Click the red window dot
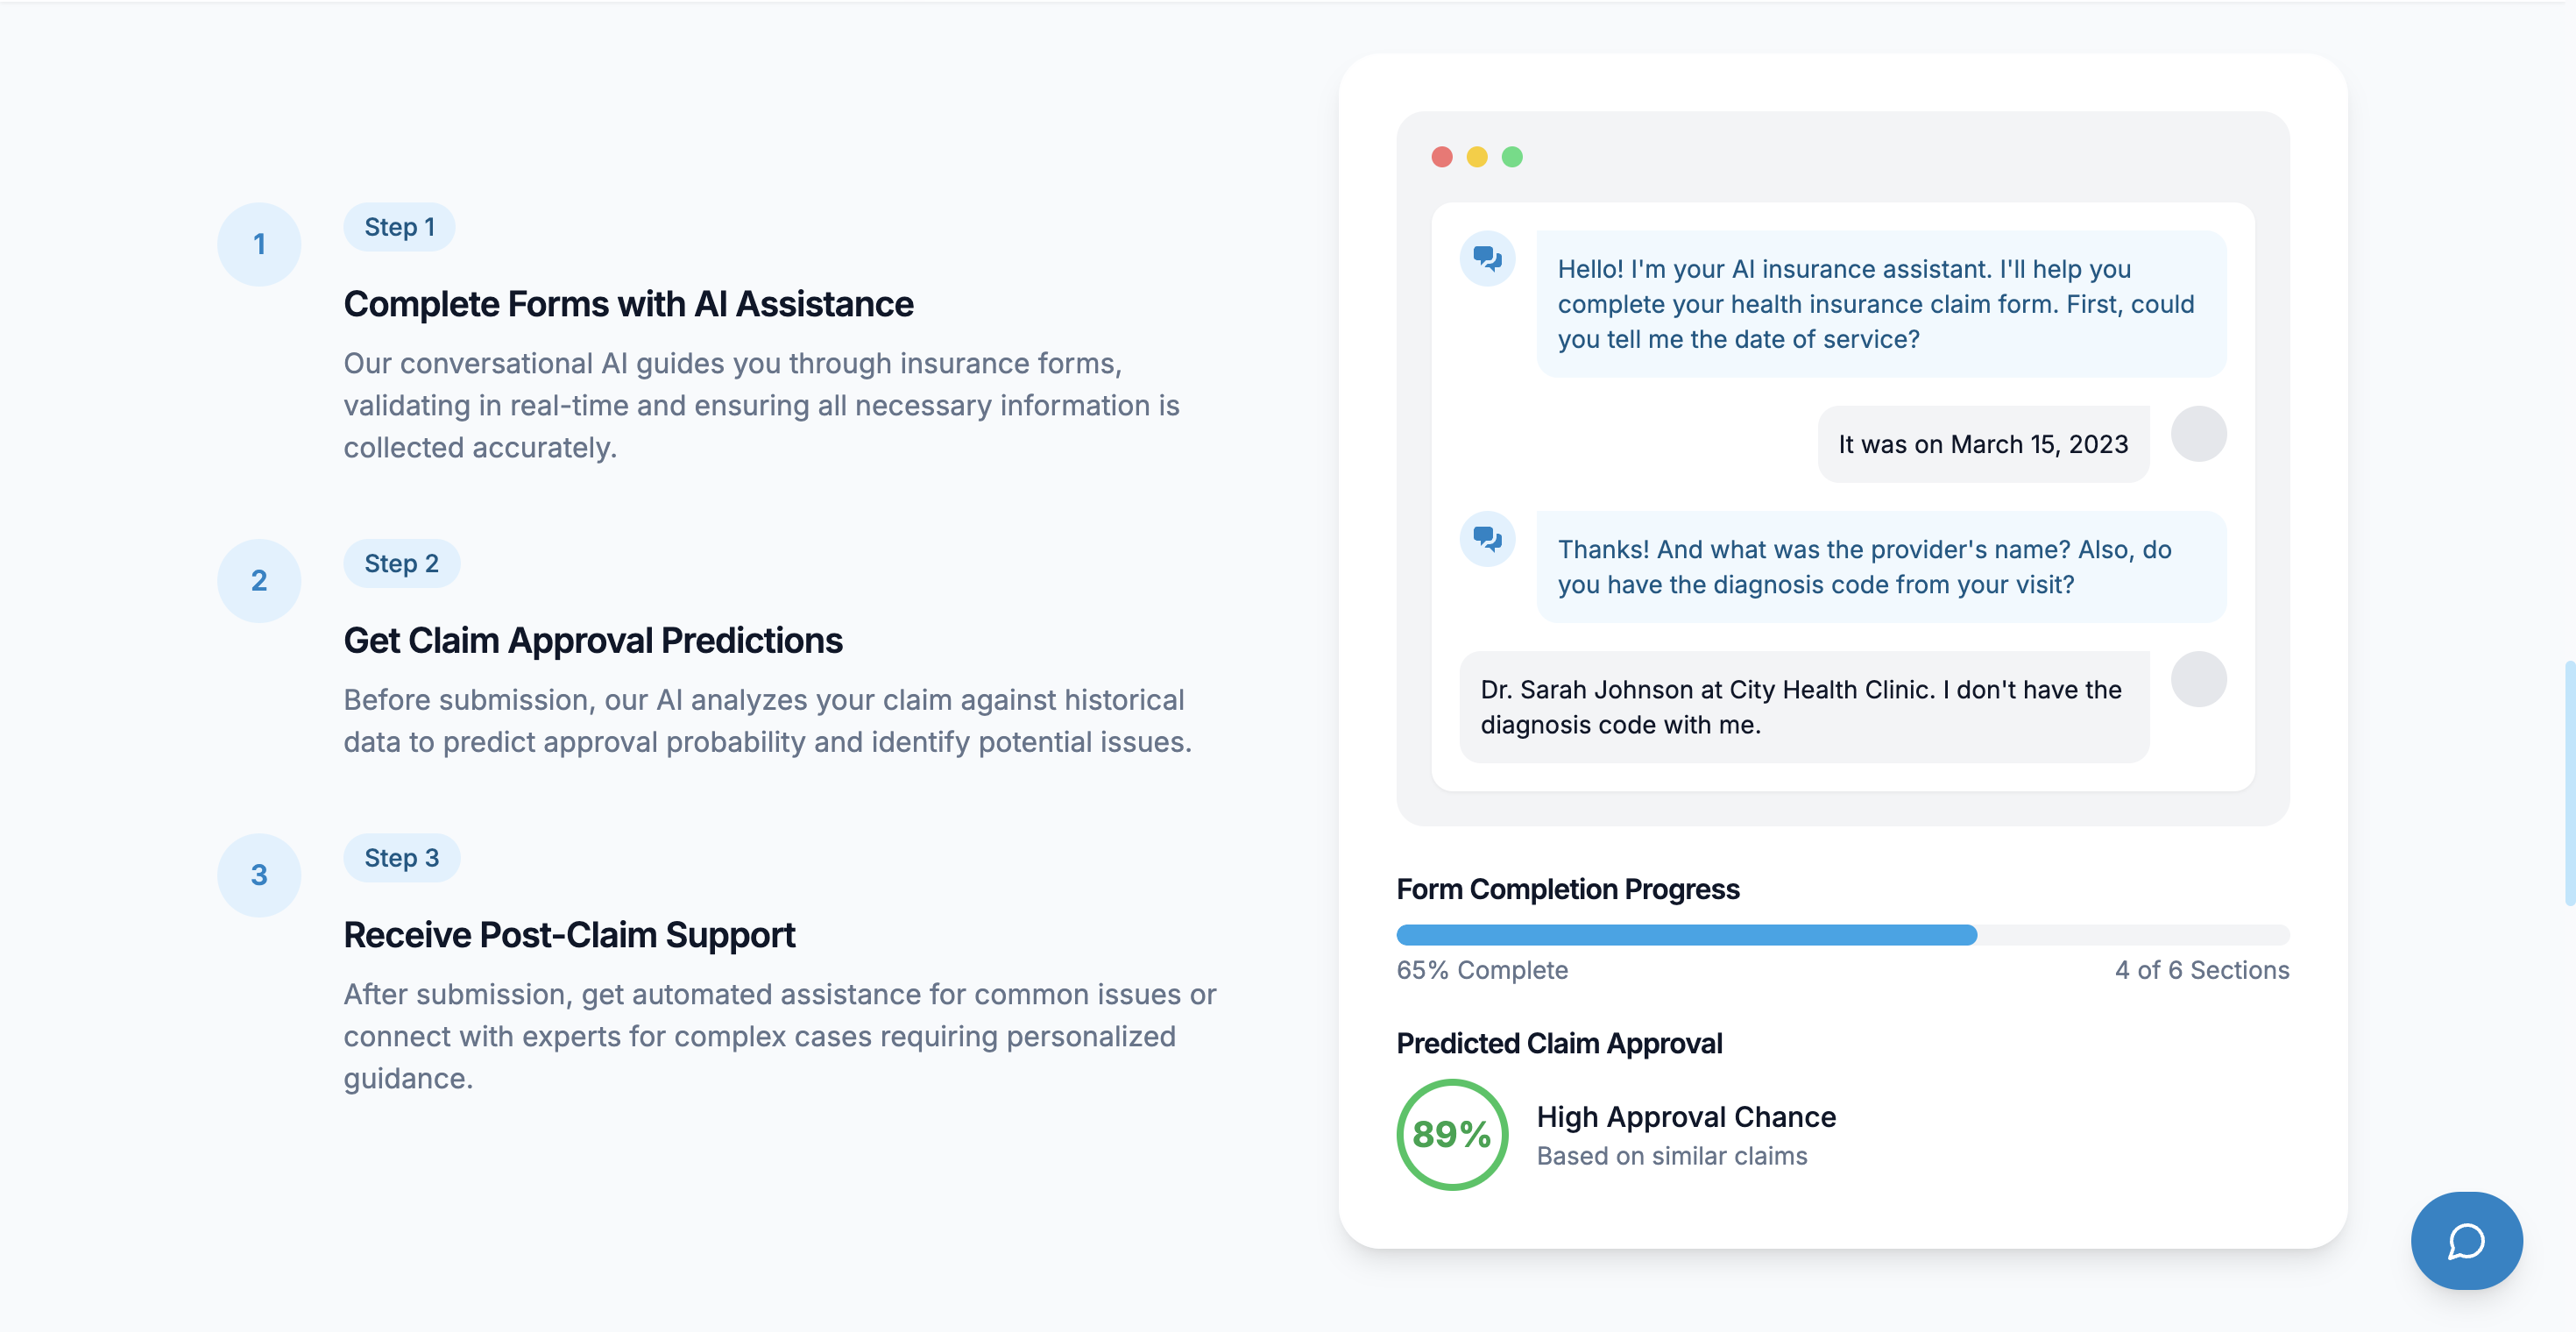The height and width of the screenshot is (1332, 2576). (1441, 157)
